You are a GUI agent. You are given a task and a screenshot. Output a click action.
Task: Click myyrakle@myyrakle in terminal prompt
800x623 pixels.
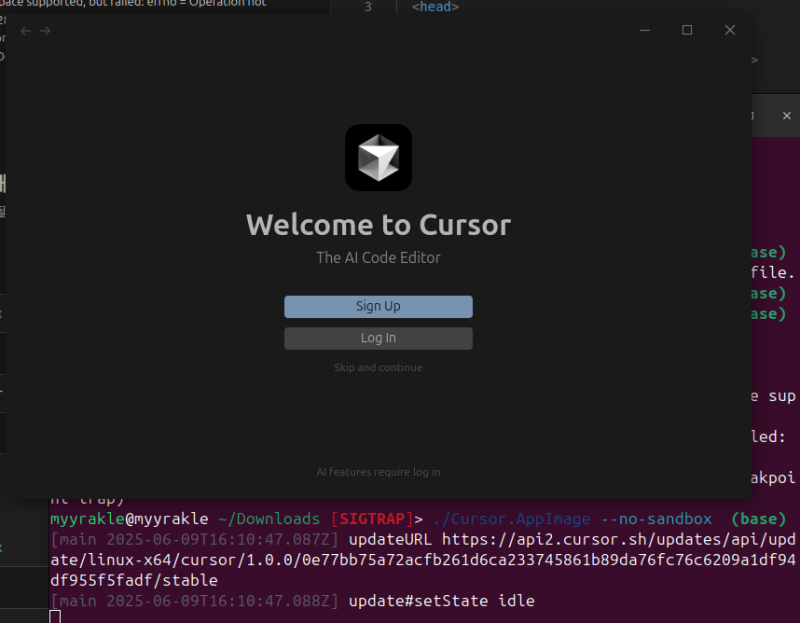(129, 519)
